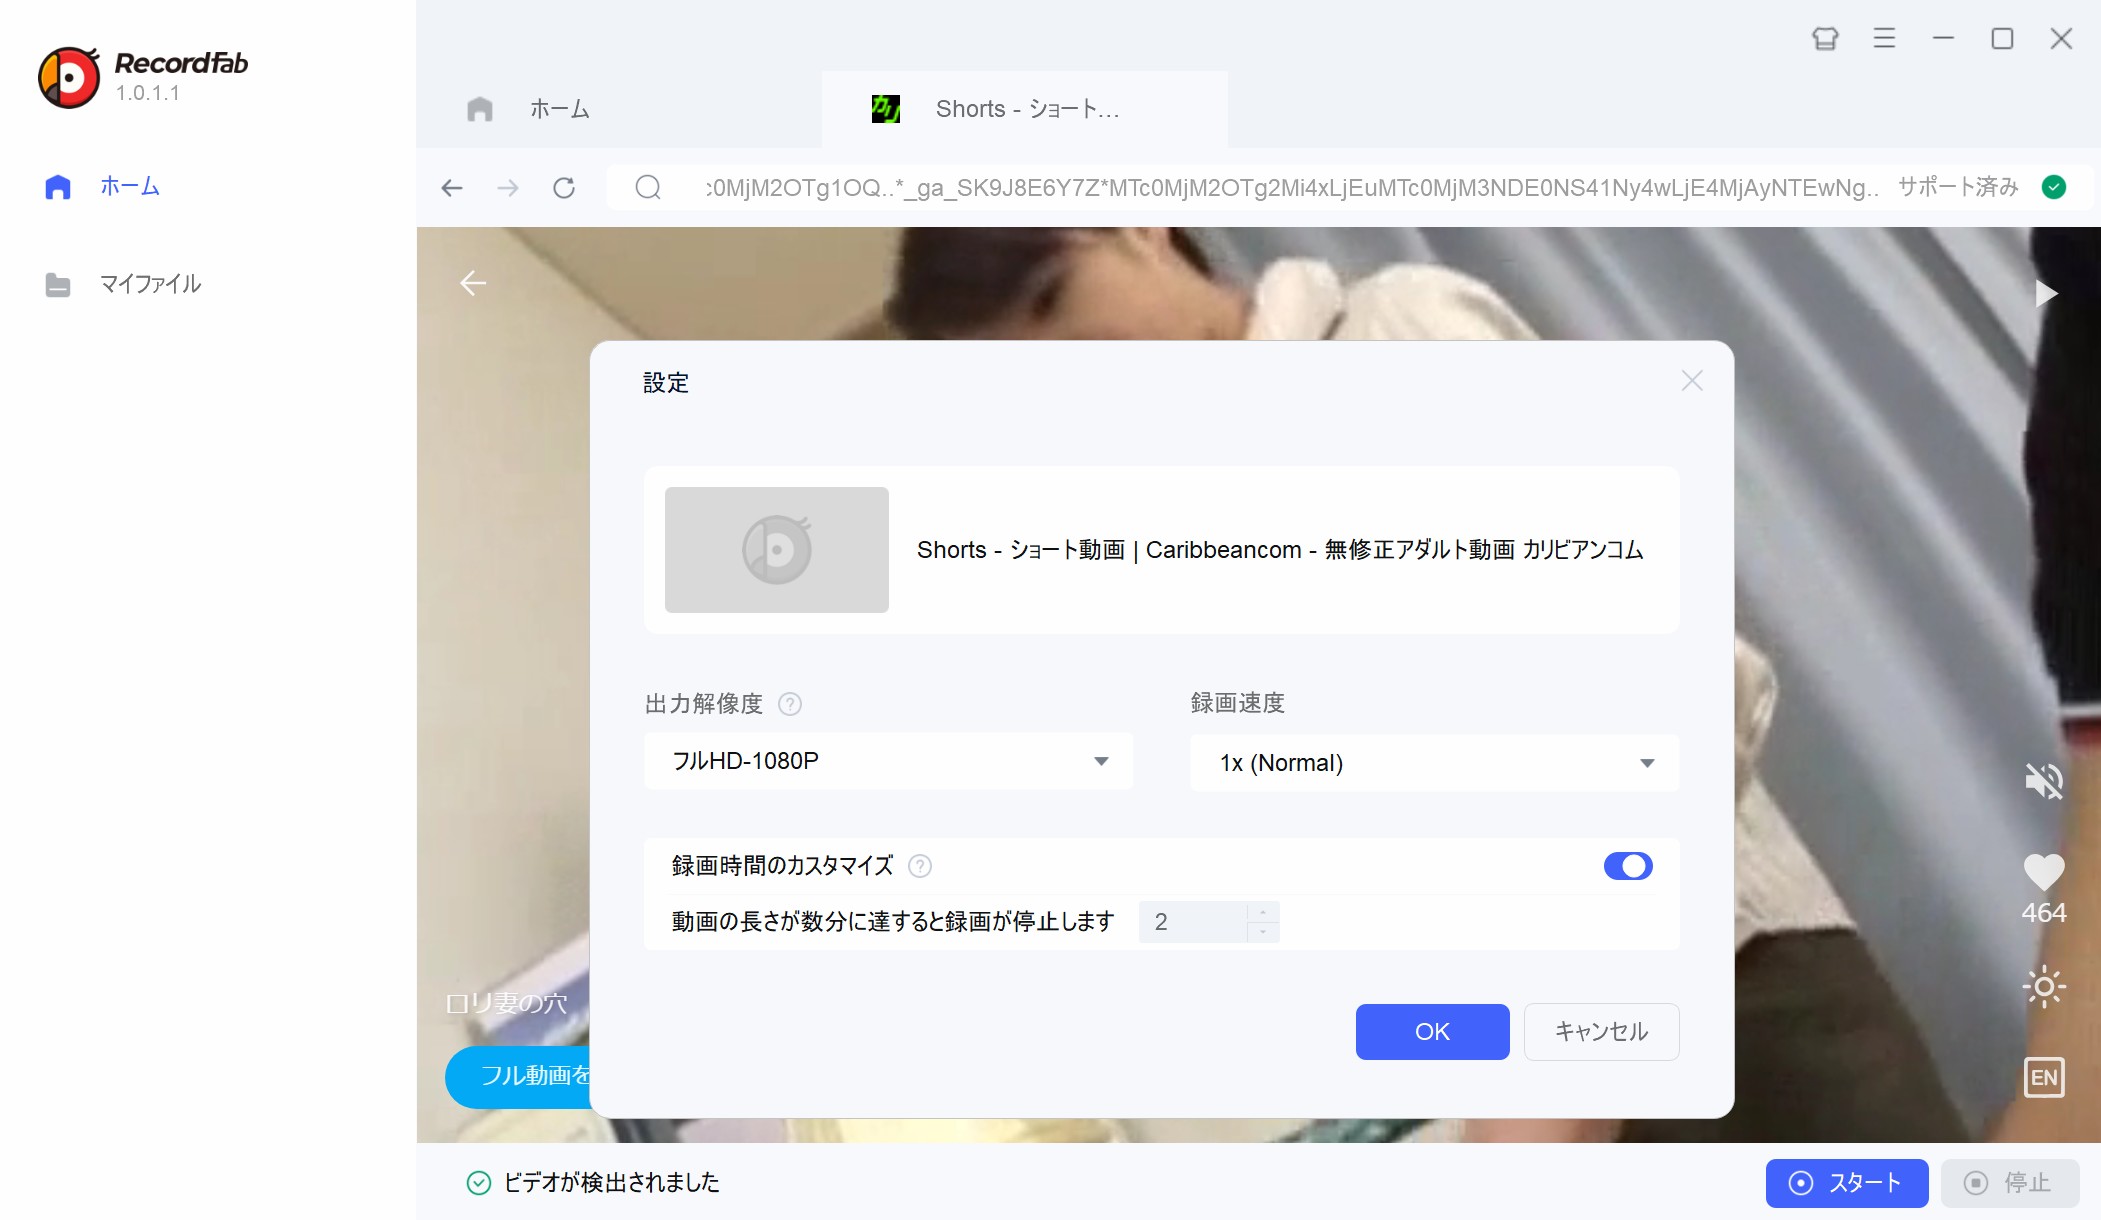Click the サポート済み label
Screen dimensions: 2101x1220
[x=1958, y=187]
